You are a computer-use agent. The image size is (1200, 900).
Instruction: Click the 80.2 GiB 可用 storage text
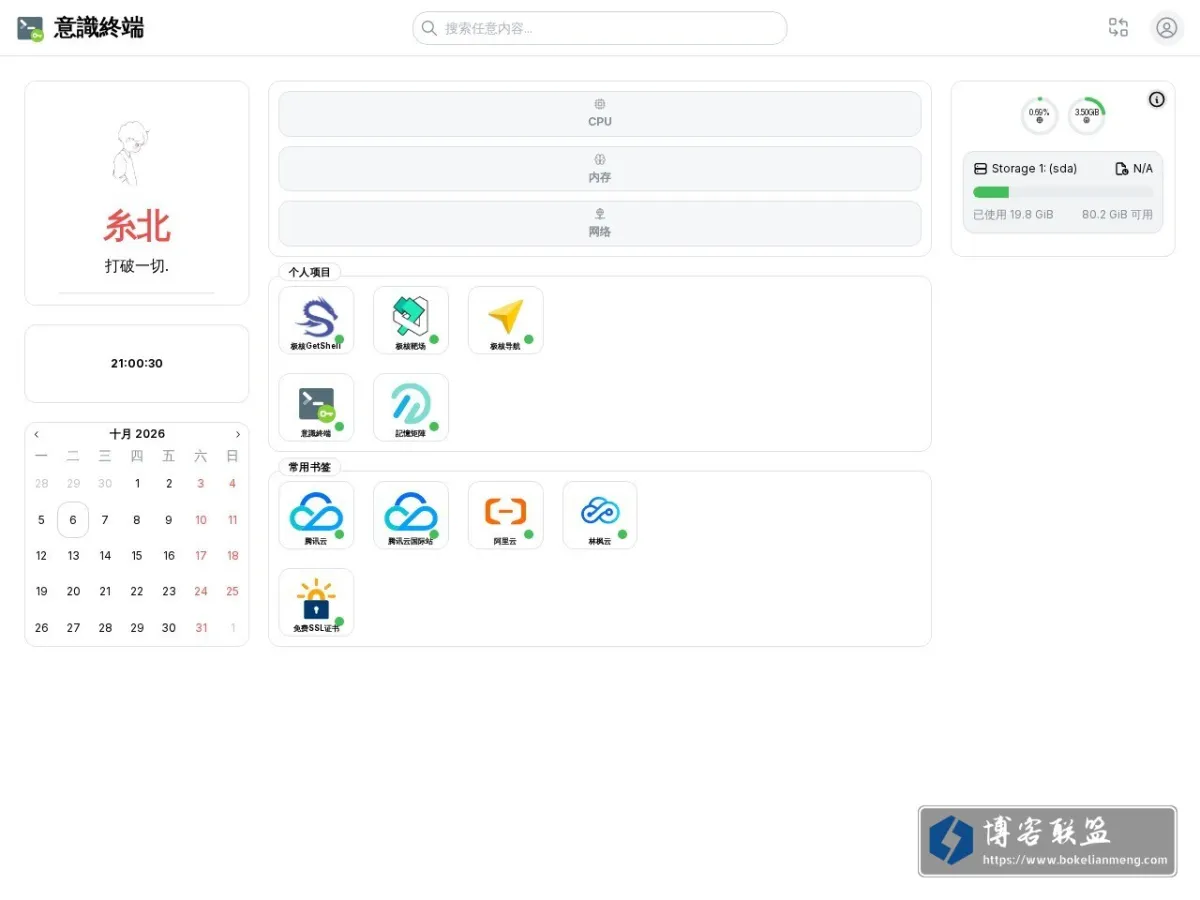(x=1117, y=214)
